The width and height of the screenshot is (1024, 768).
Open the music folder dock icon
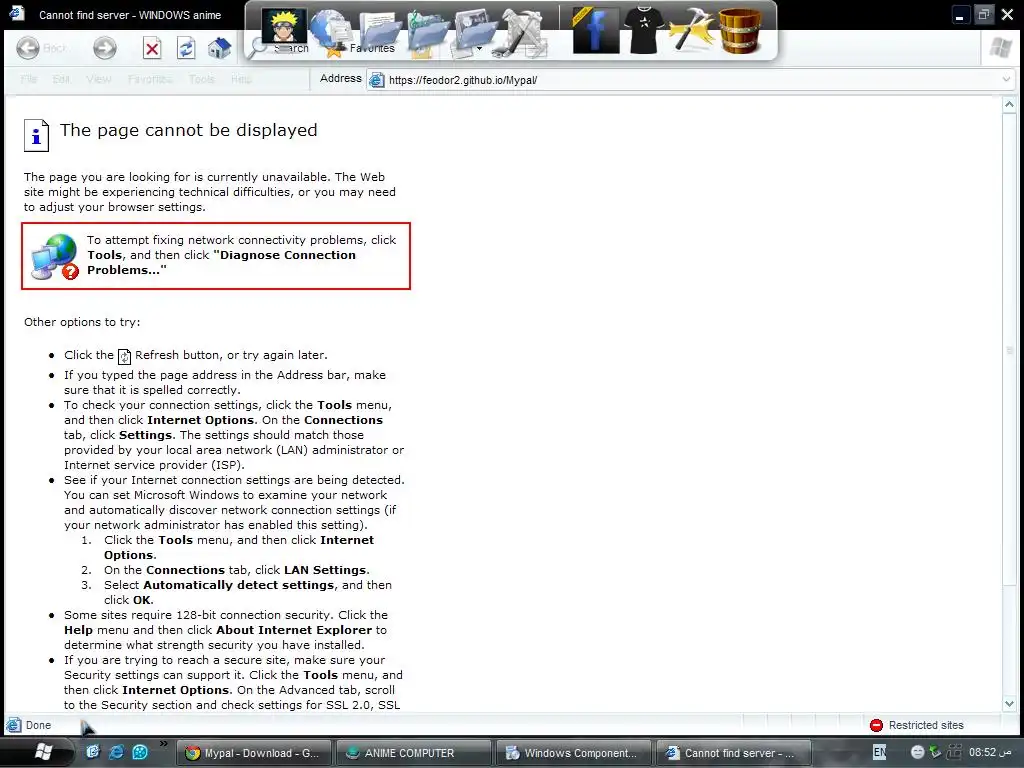[x=428, y=31]
